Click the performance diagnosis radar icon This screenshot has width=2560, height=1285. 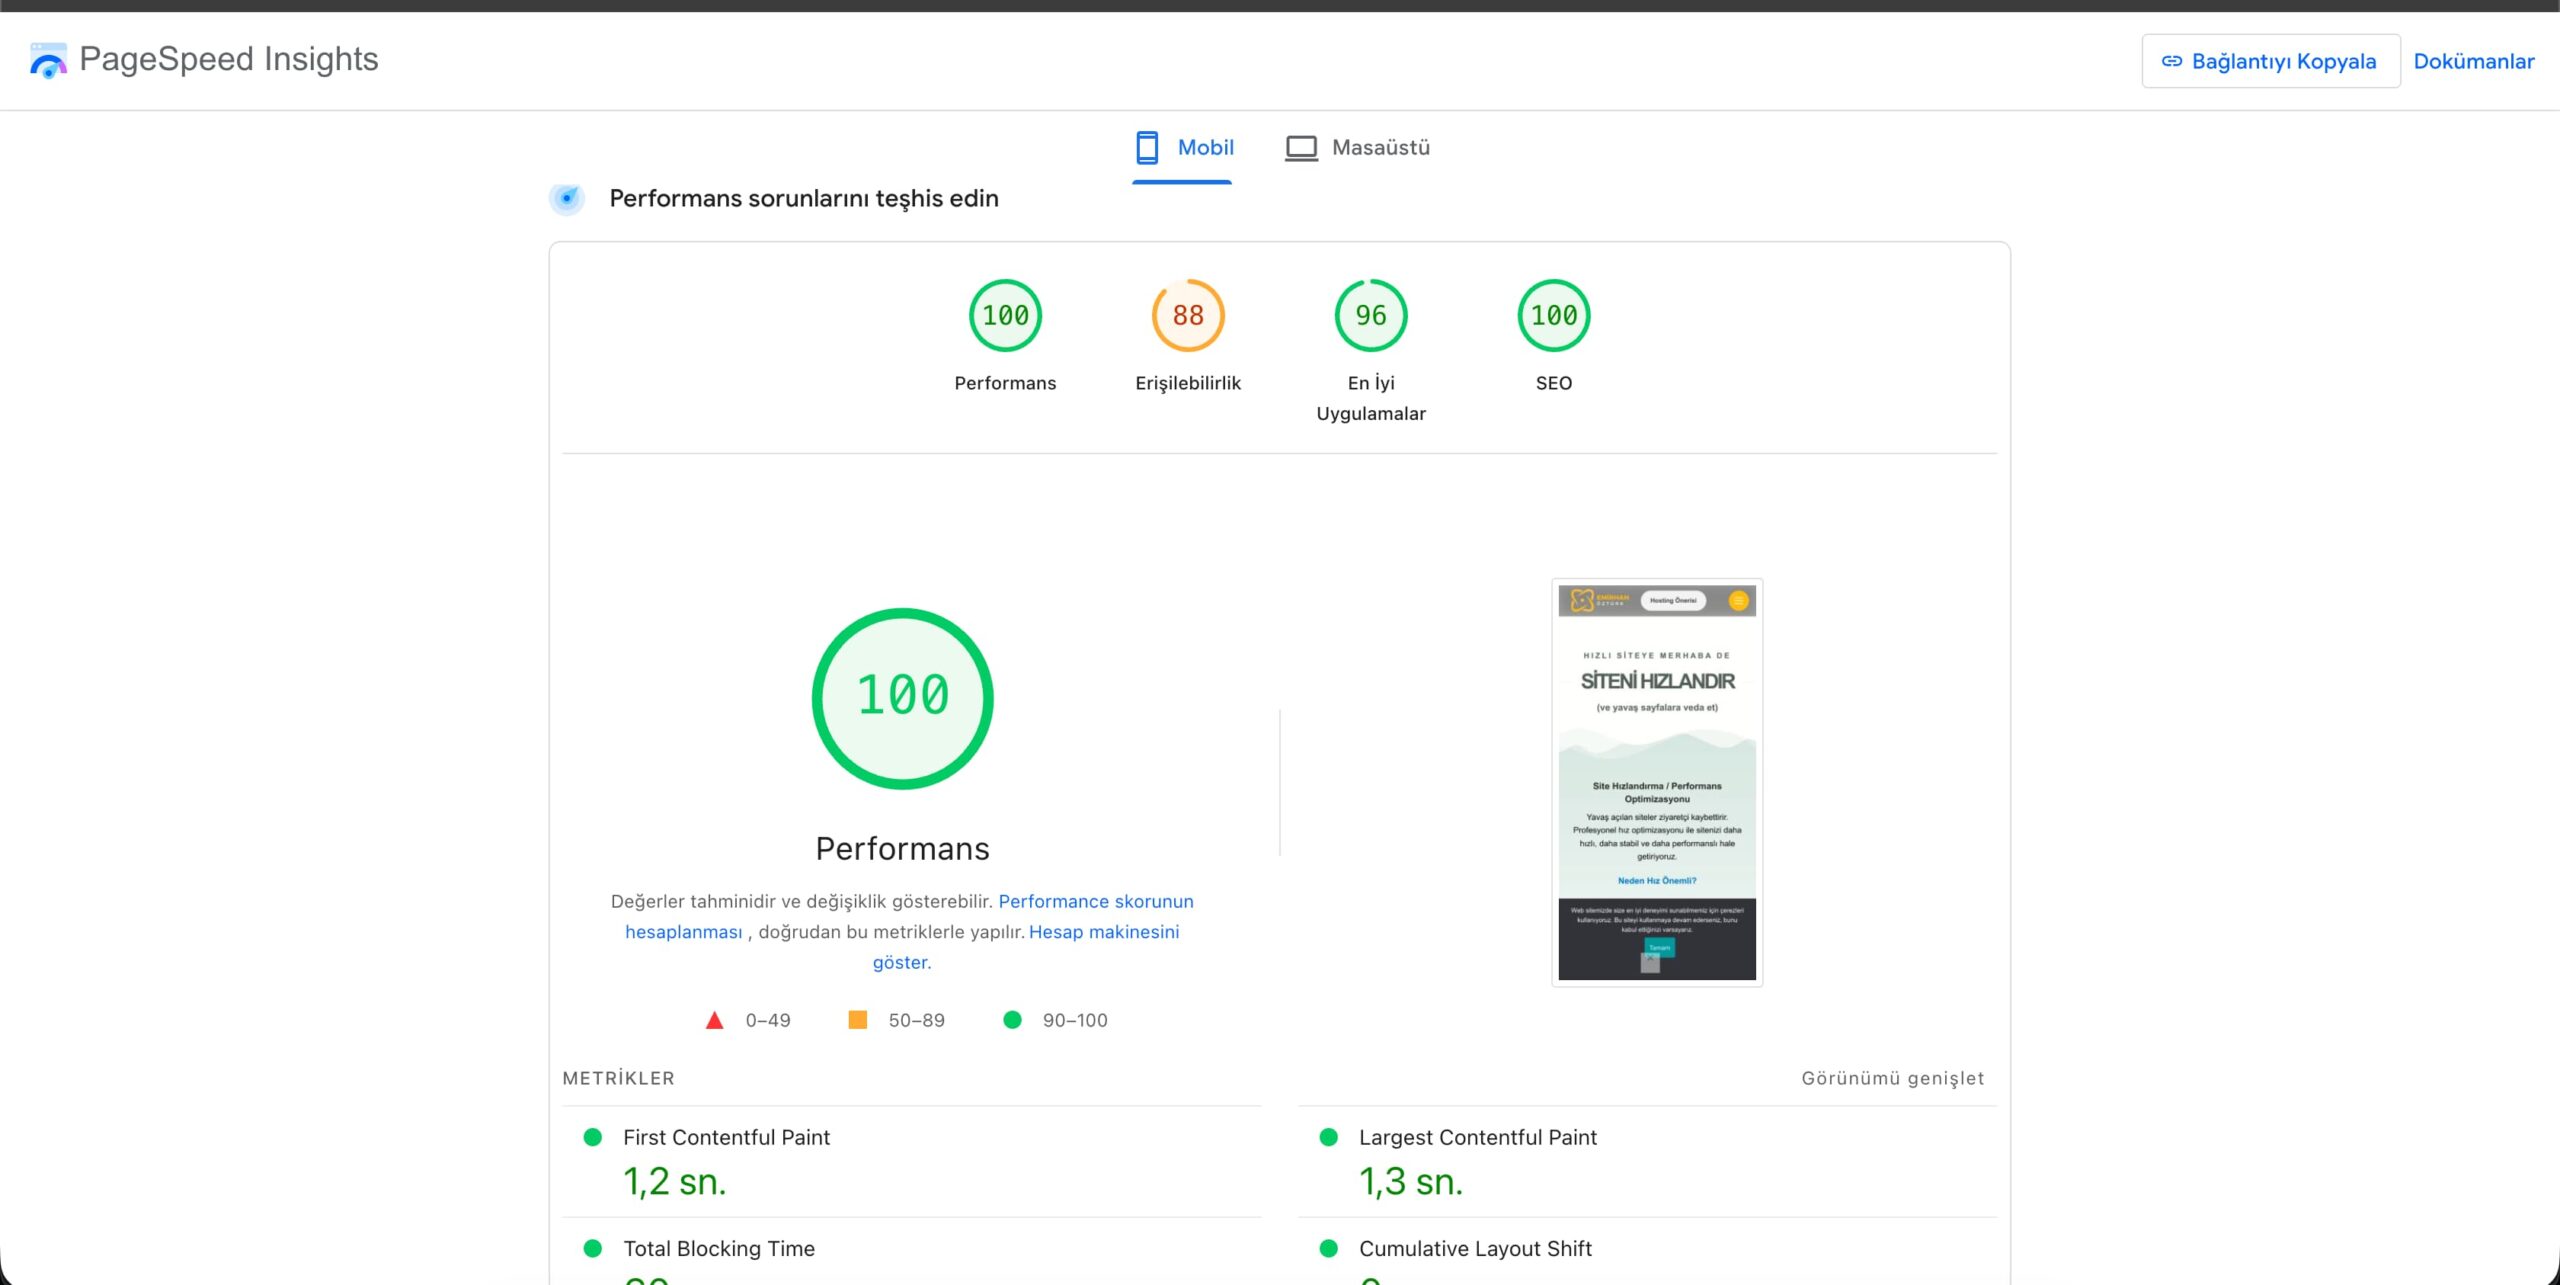(x=567, y=198)
